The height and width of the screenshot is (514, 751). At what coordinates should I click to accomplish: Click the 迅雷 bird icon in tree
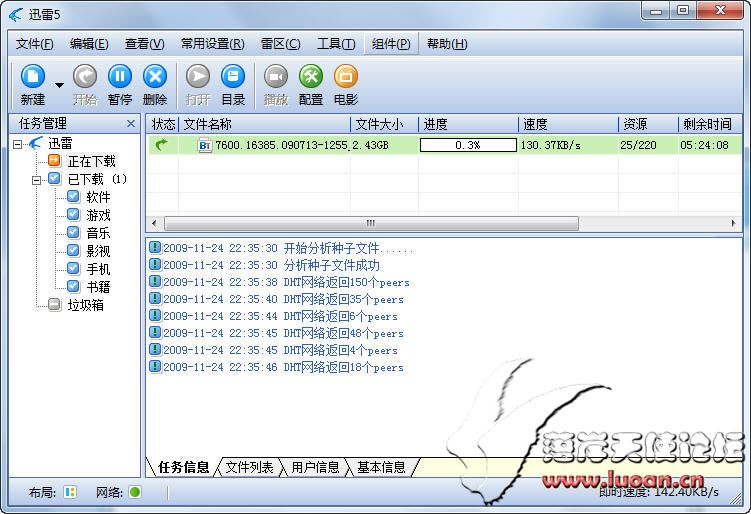(x=36, y=143)
